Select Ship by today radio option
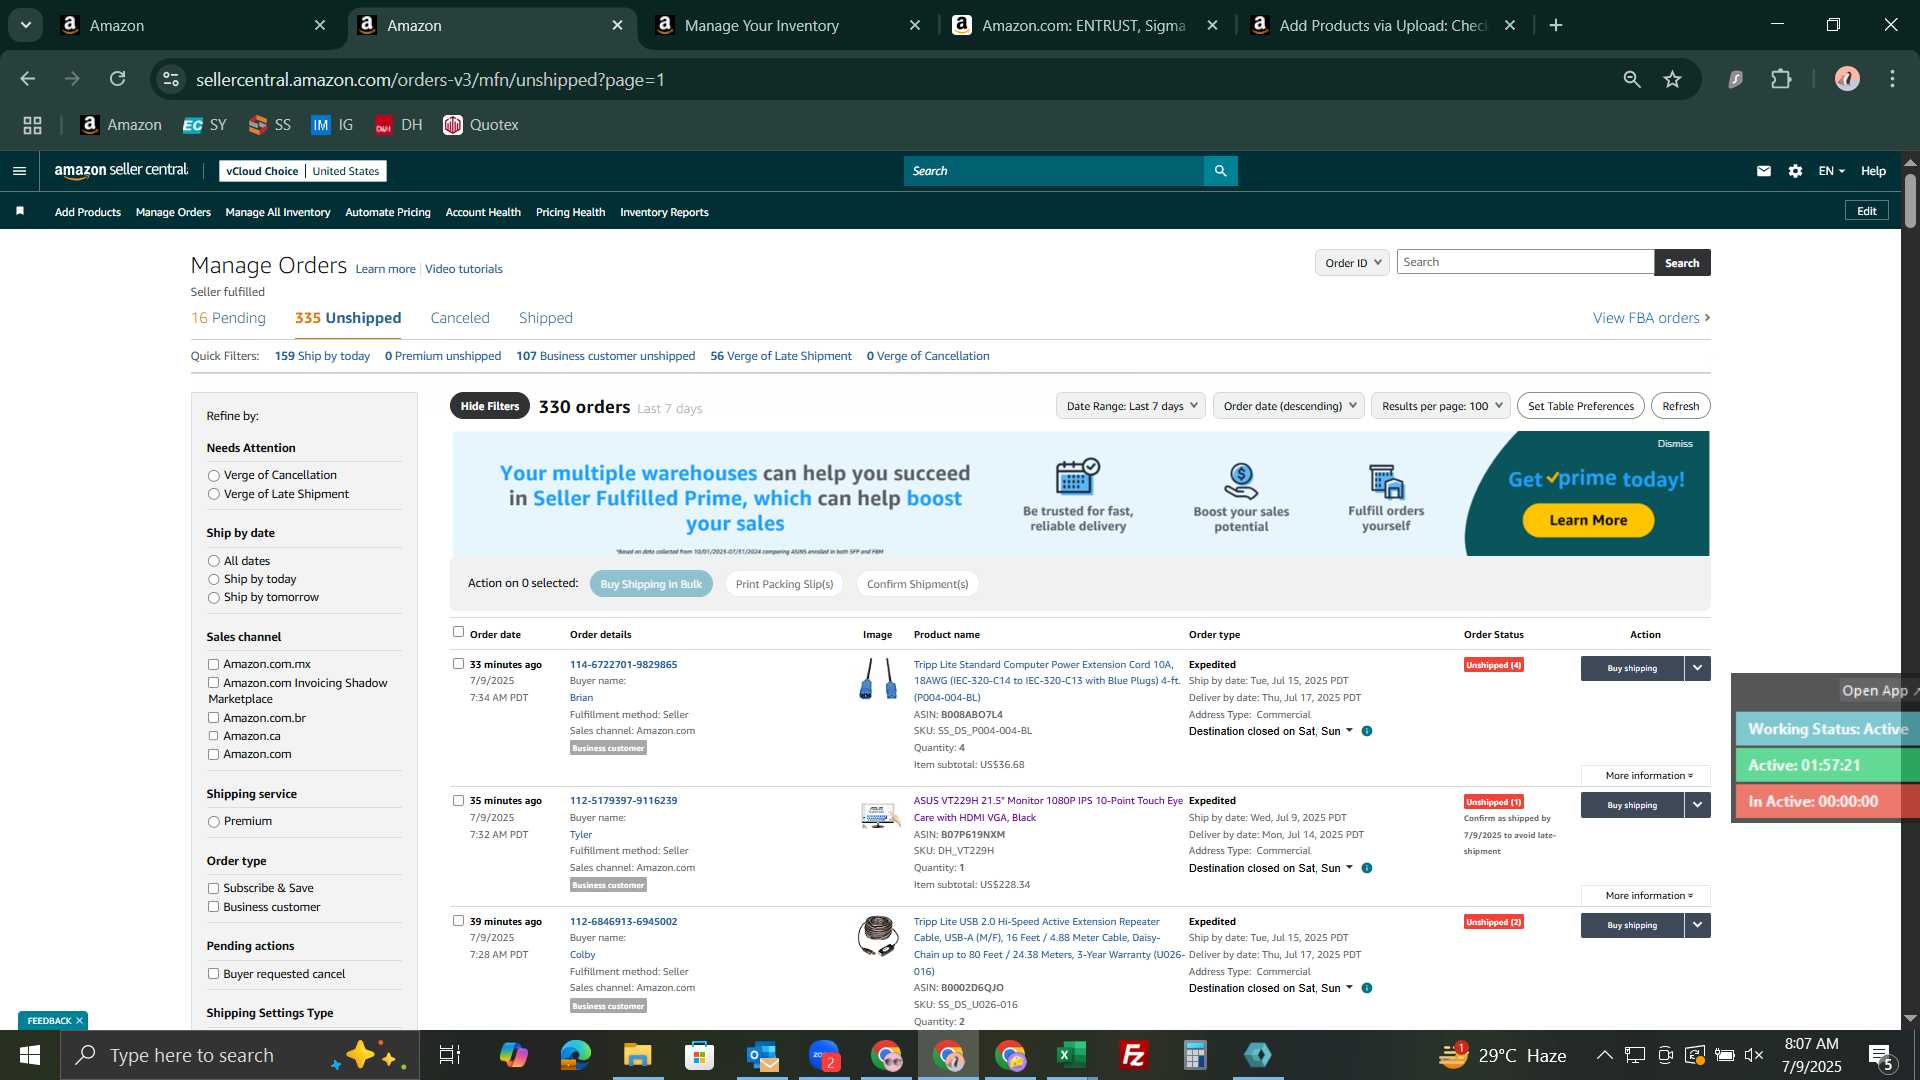 tap(213, 580)
